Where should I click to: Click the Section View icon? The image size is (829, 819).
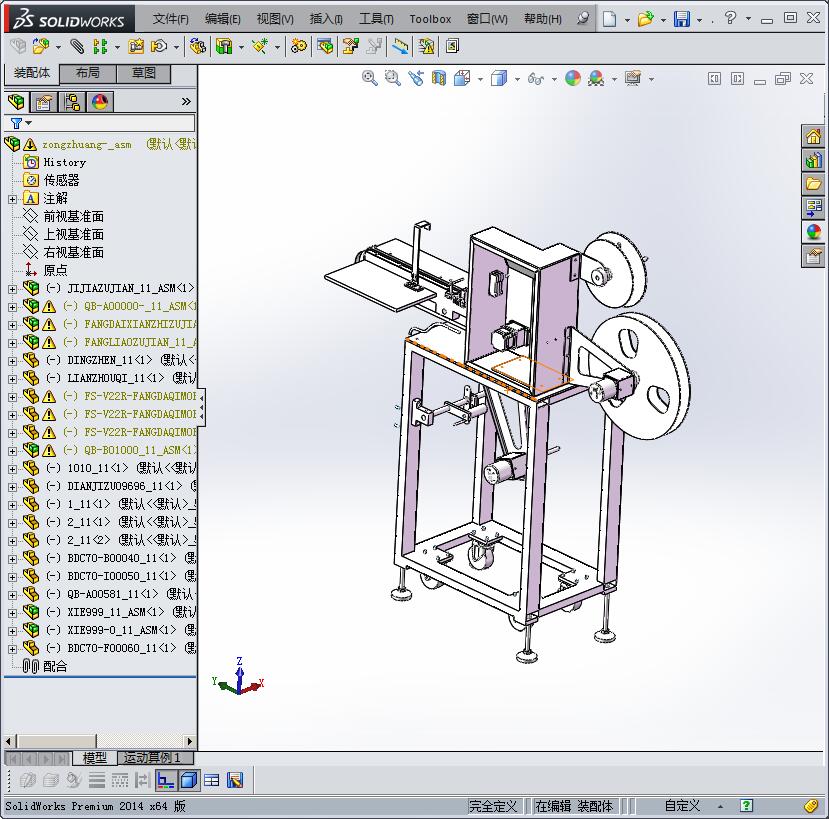coord(439,79)
